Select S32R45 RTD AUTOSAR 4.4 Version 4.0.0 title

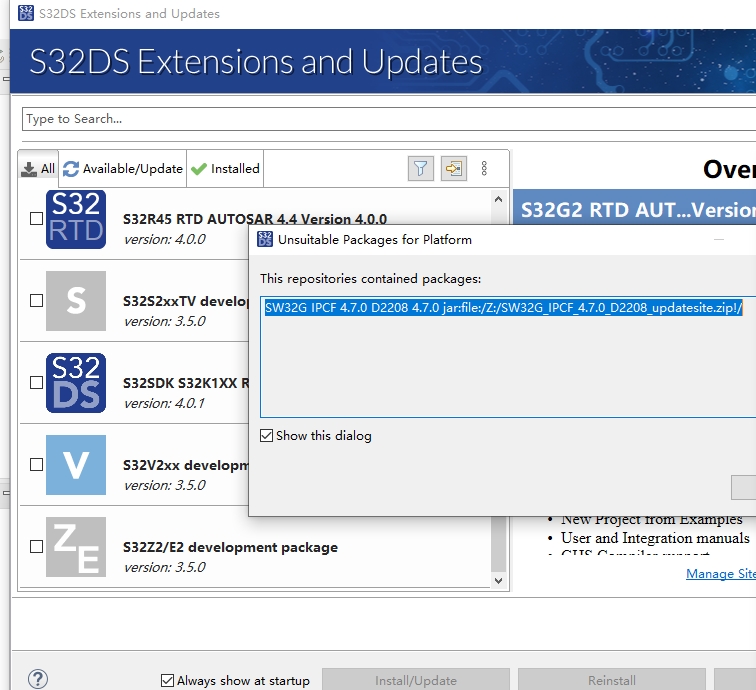255,219
